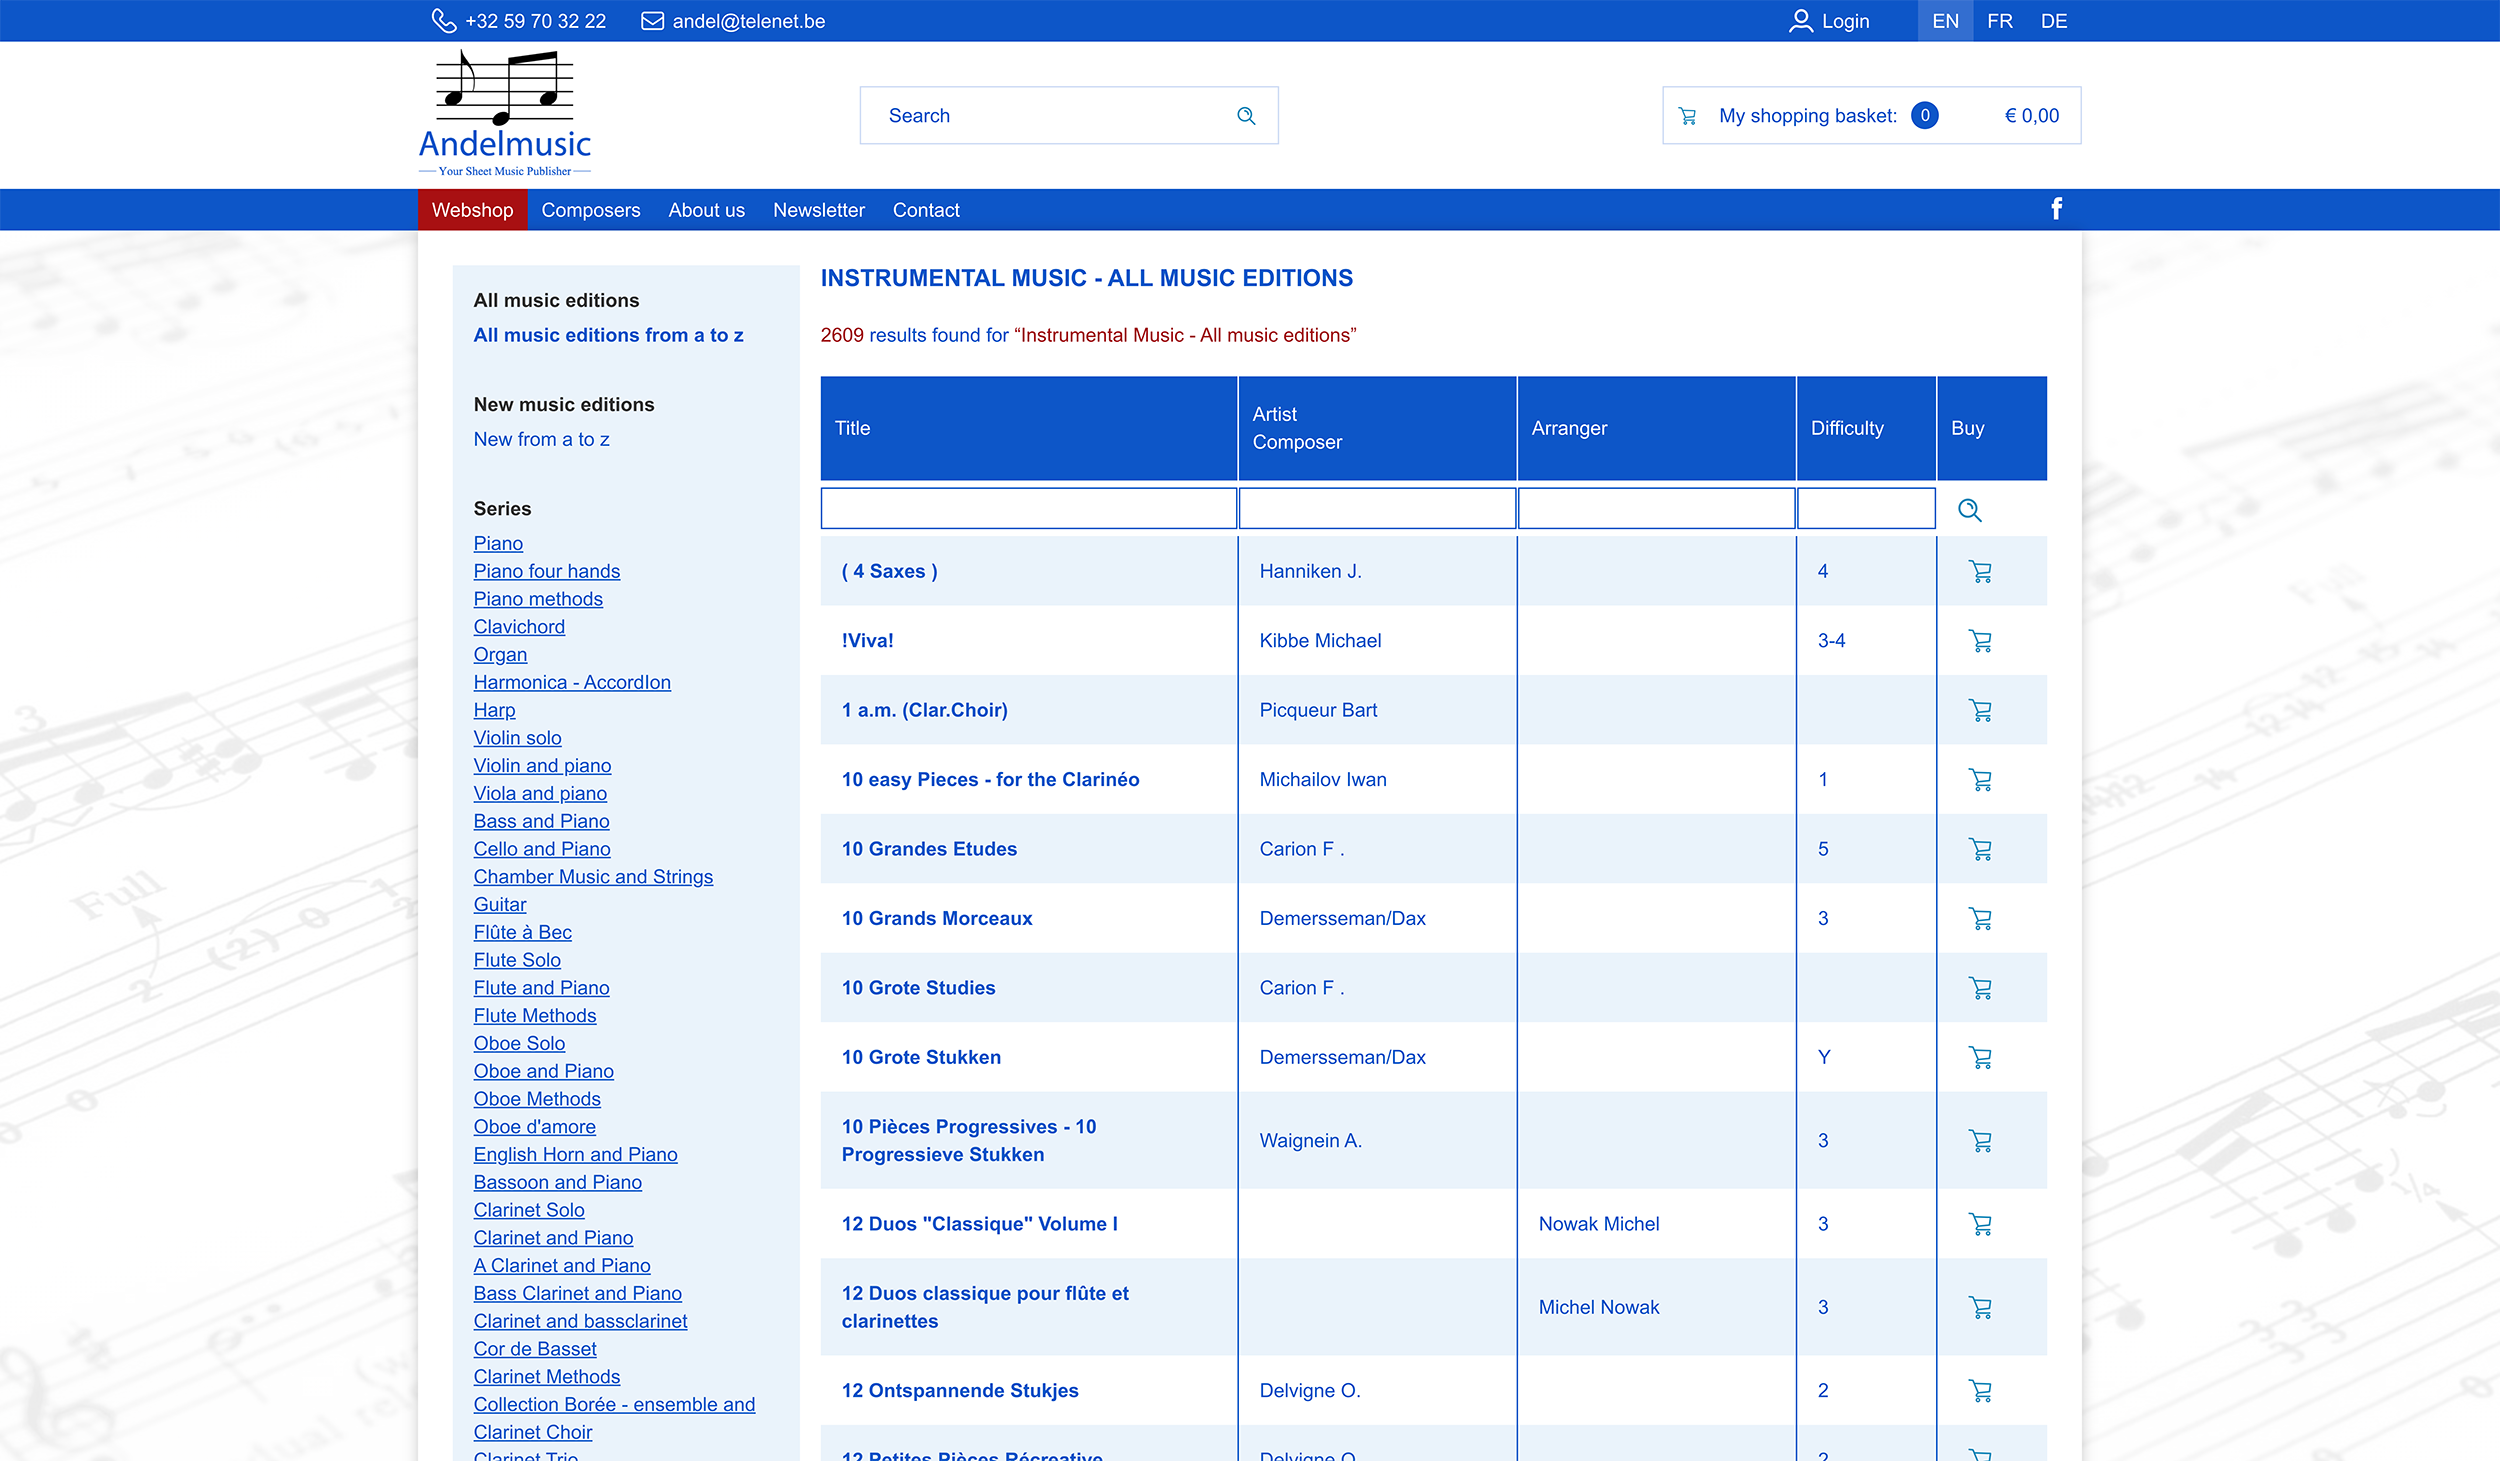Viewport: 2500px width, 1461px height.
Task: Click 'All music editions from a to z'
Action: pos(608,335)
